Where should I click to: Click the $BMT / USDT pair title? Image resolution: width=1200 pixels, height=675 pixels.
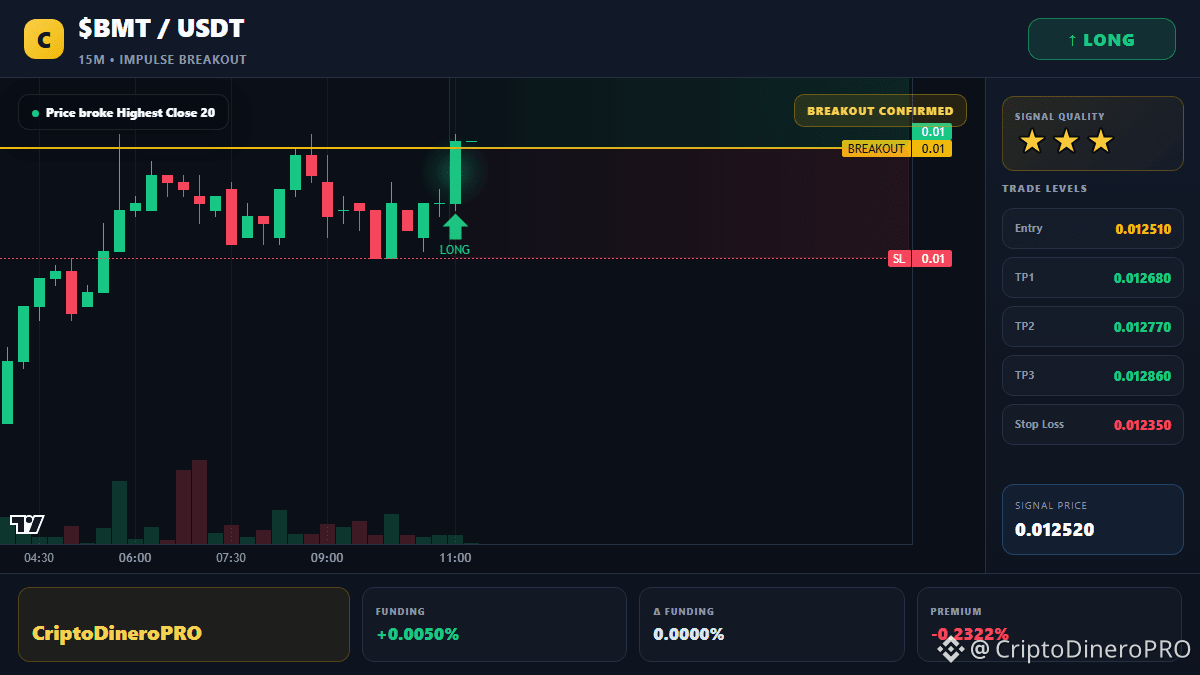point(161,29)
